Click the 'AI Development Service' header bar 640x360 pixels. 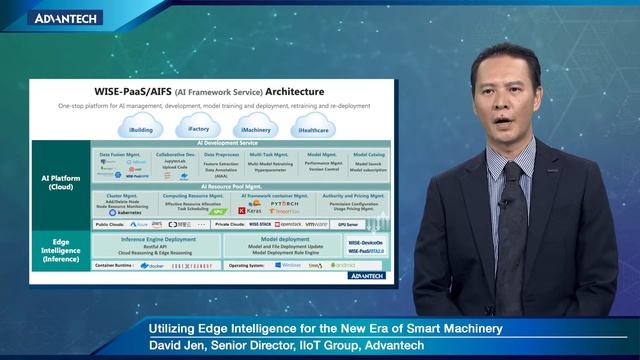(x=241, y=143)
